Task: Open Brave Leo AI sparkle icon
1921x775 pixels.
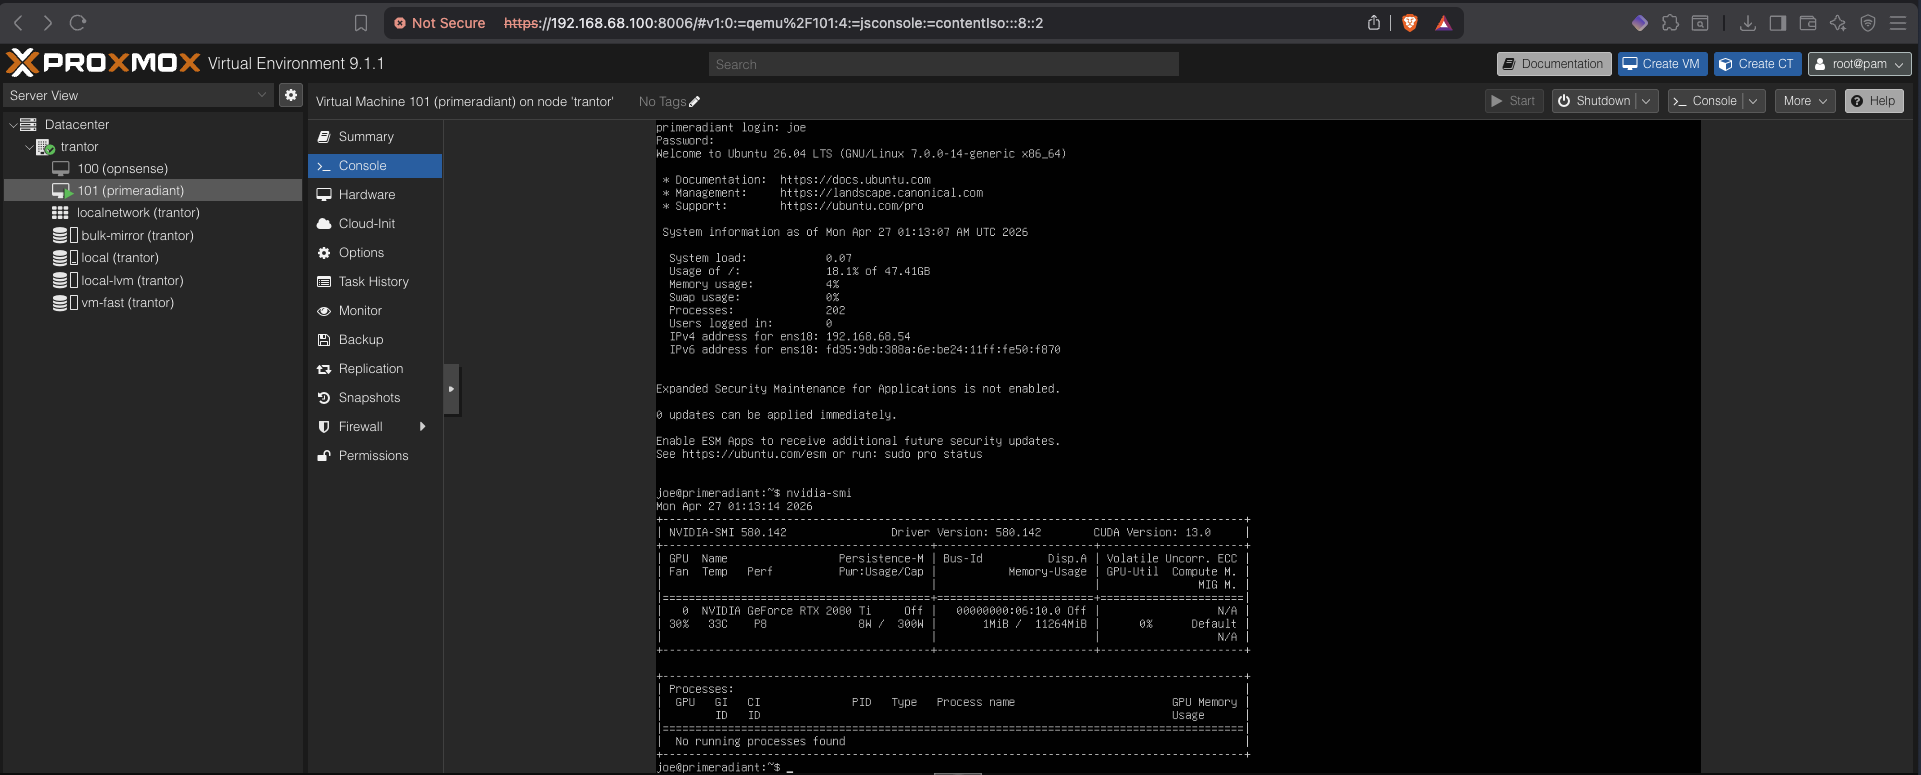Action: [1838, 22]
